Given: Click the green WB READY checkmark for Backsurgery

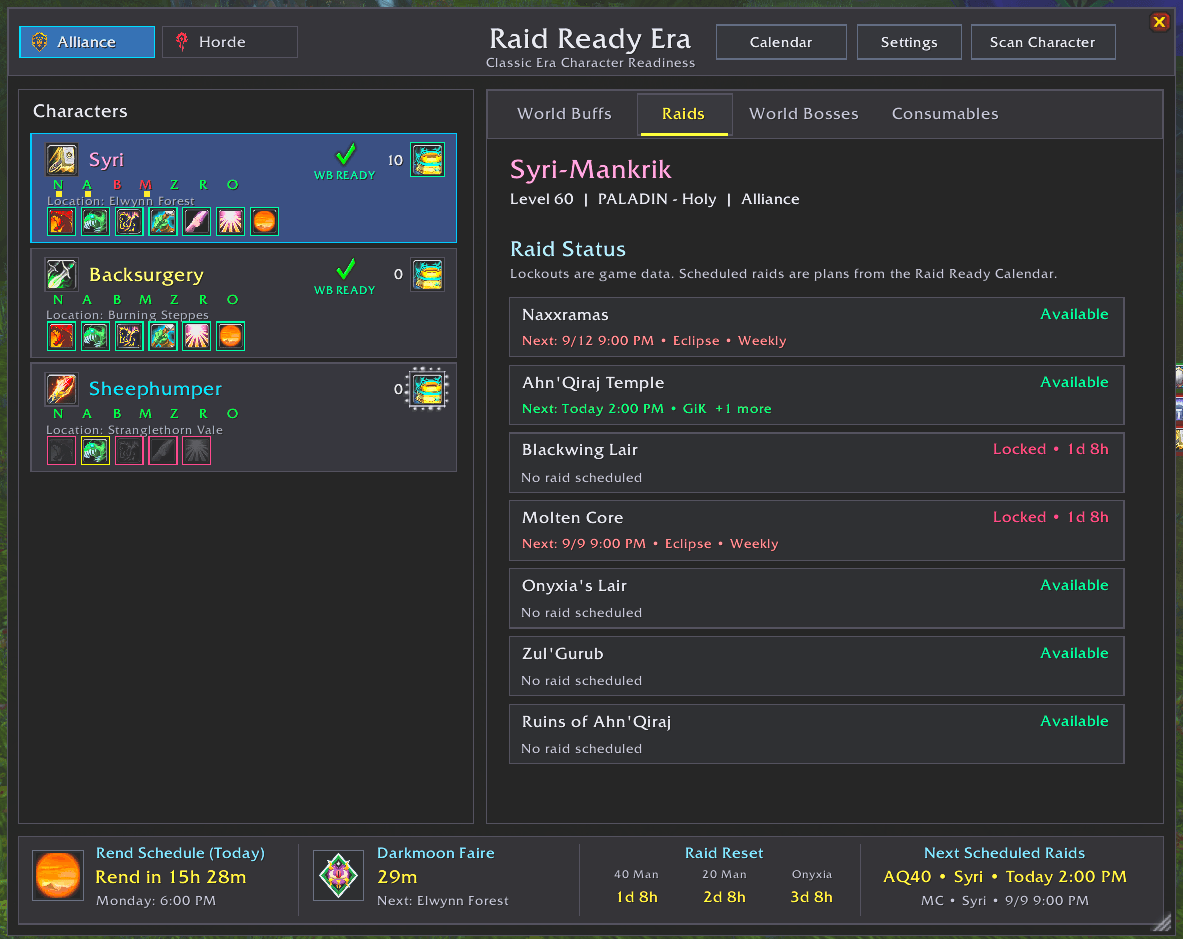Looking at the screenshot, I should [x=346, y=269].
